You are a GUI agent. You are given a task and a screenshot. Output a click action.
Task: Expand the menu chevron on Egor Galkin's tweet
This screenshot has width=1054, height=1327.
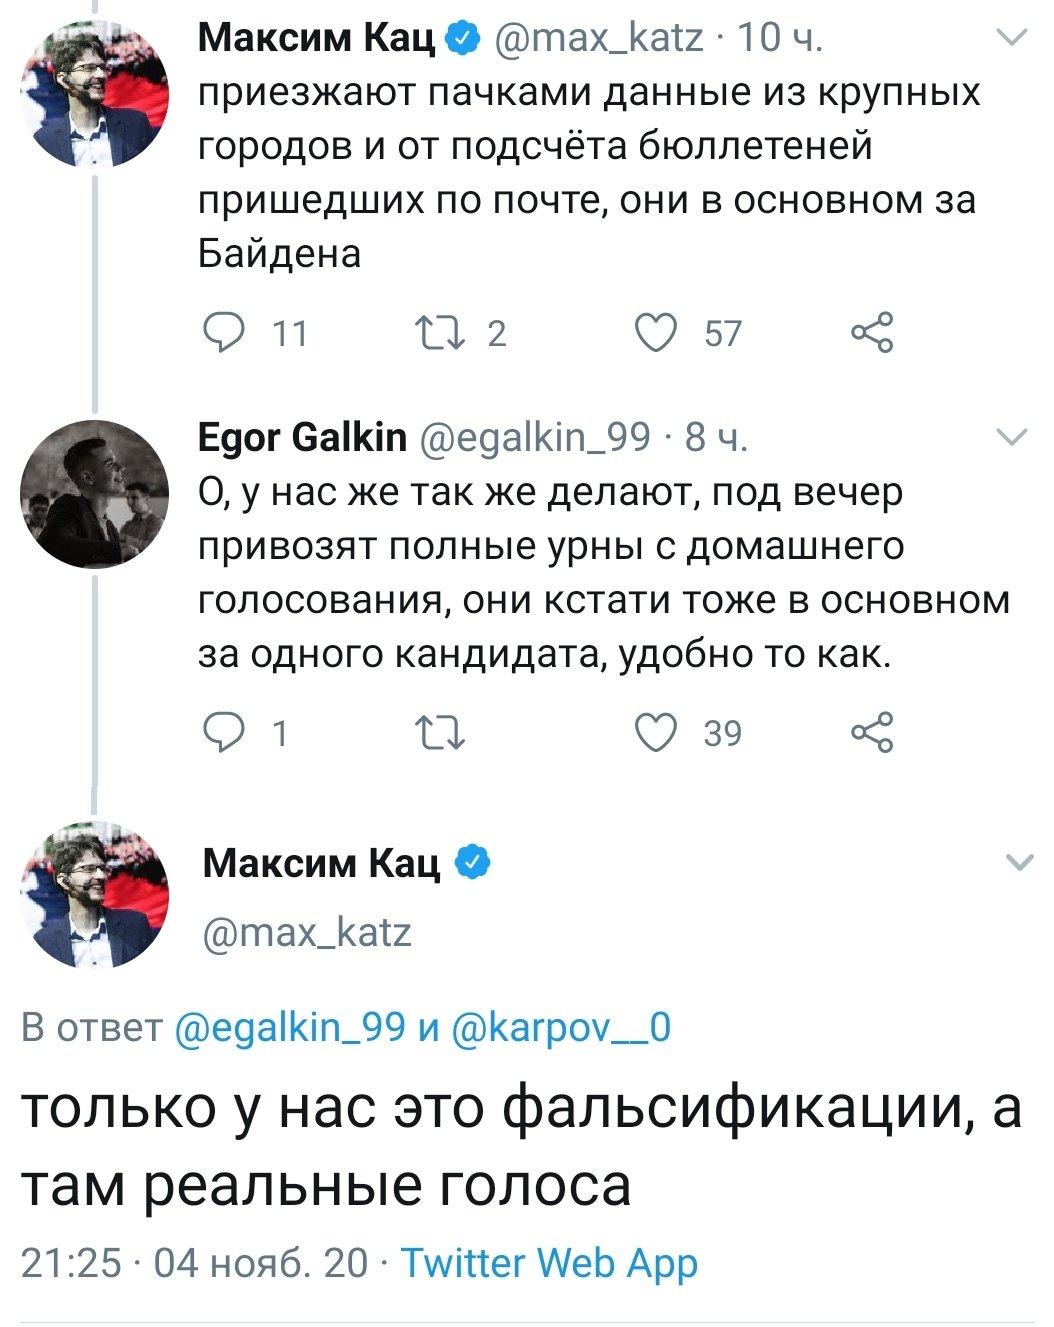[1012, 437]
